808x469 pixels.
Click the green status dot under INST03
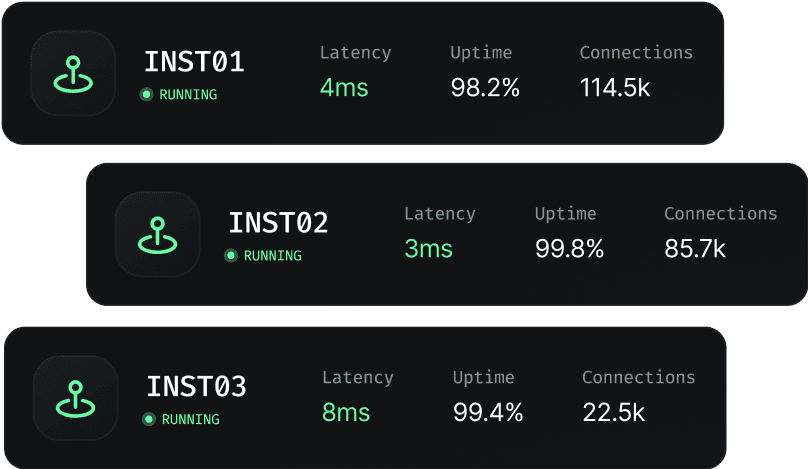coord(149,420)
